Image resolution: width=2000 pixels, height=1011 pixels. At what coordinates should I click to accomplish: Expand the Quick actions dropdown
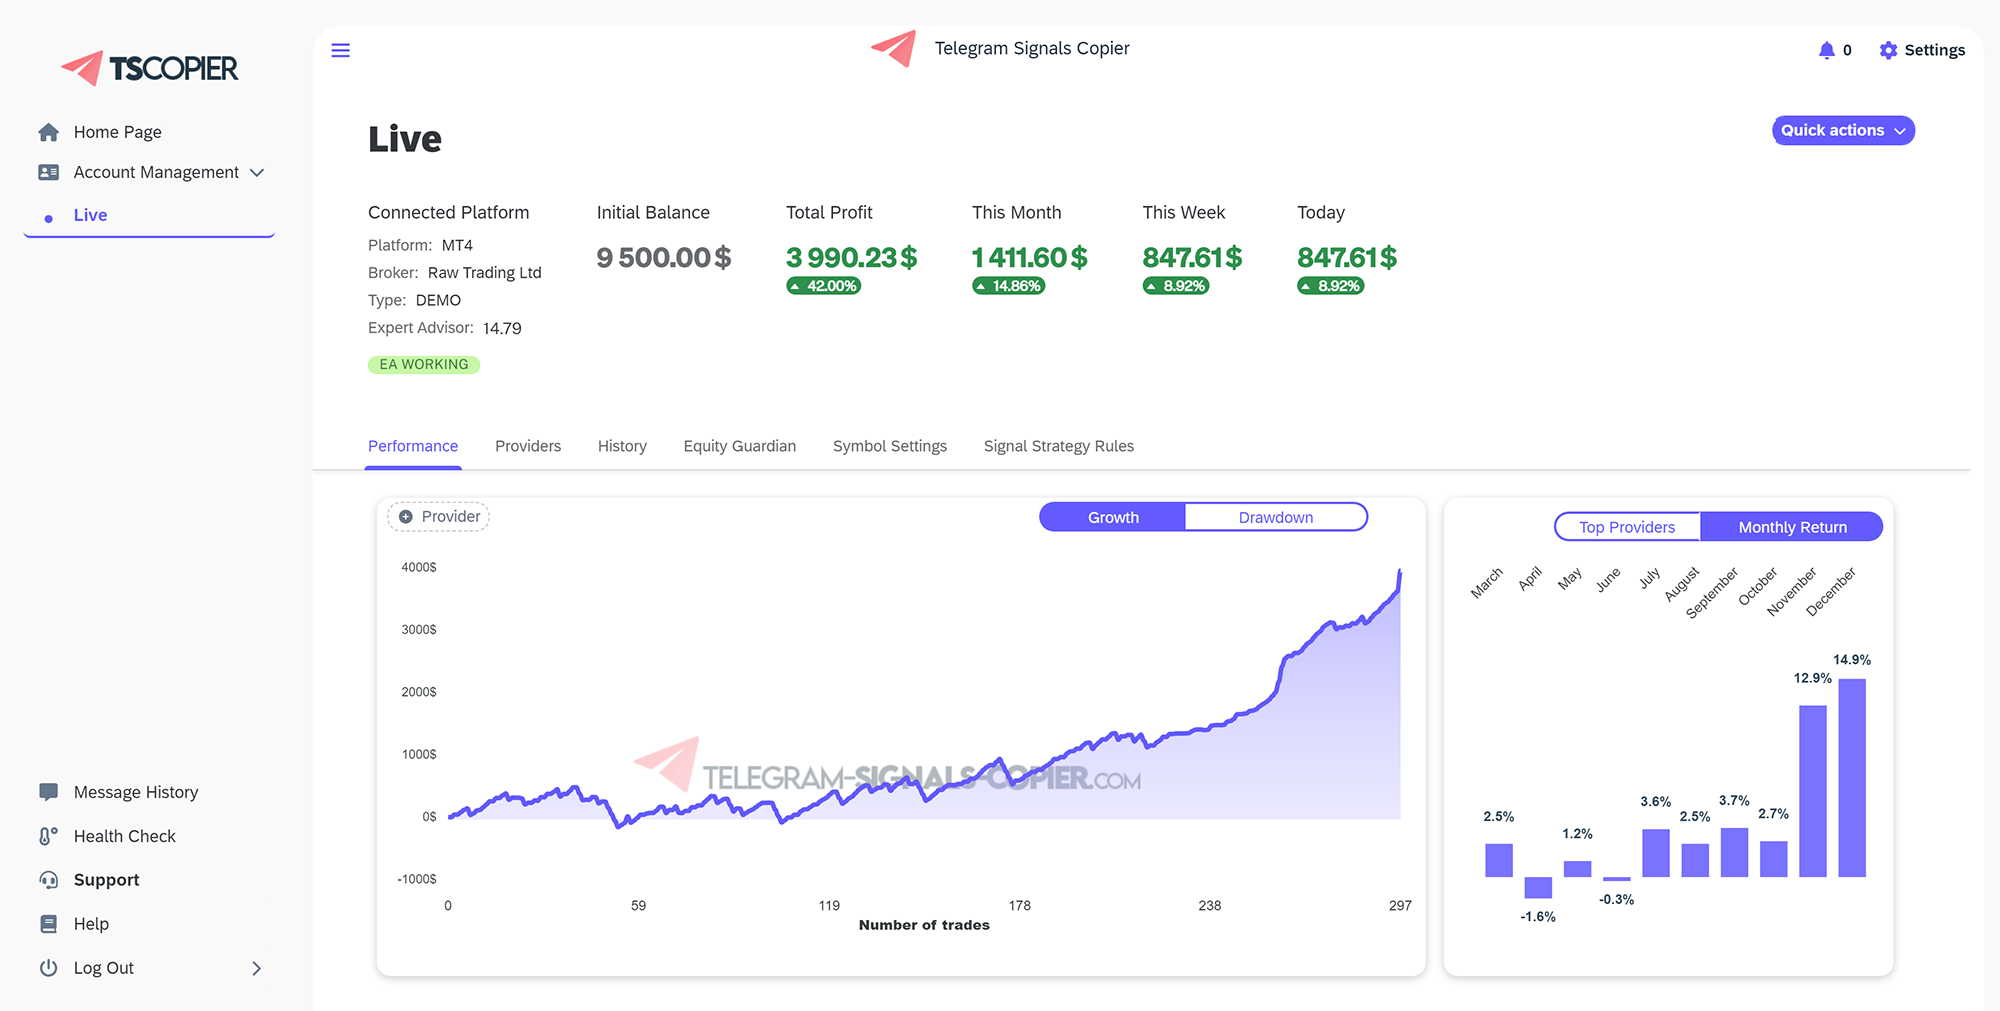pyautogui.click(x=1842, y=131)
